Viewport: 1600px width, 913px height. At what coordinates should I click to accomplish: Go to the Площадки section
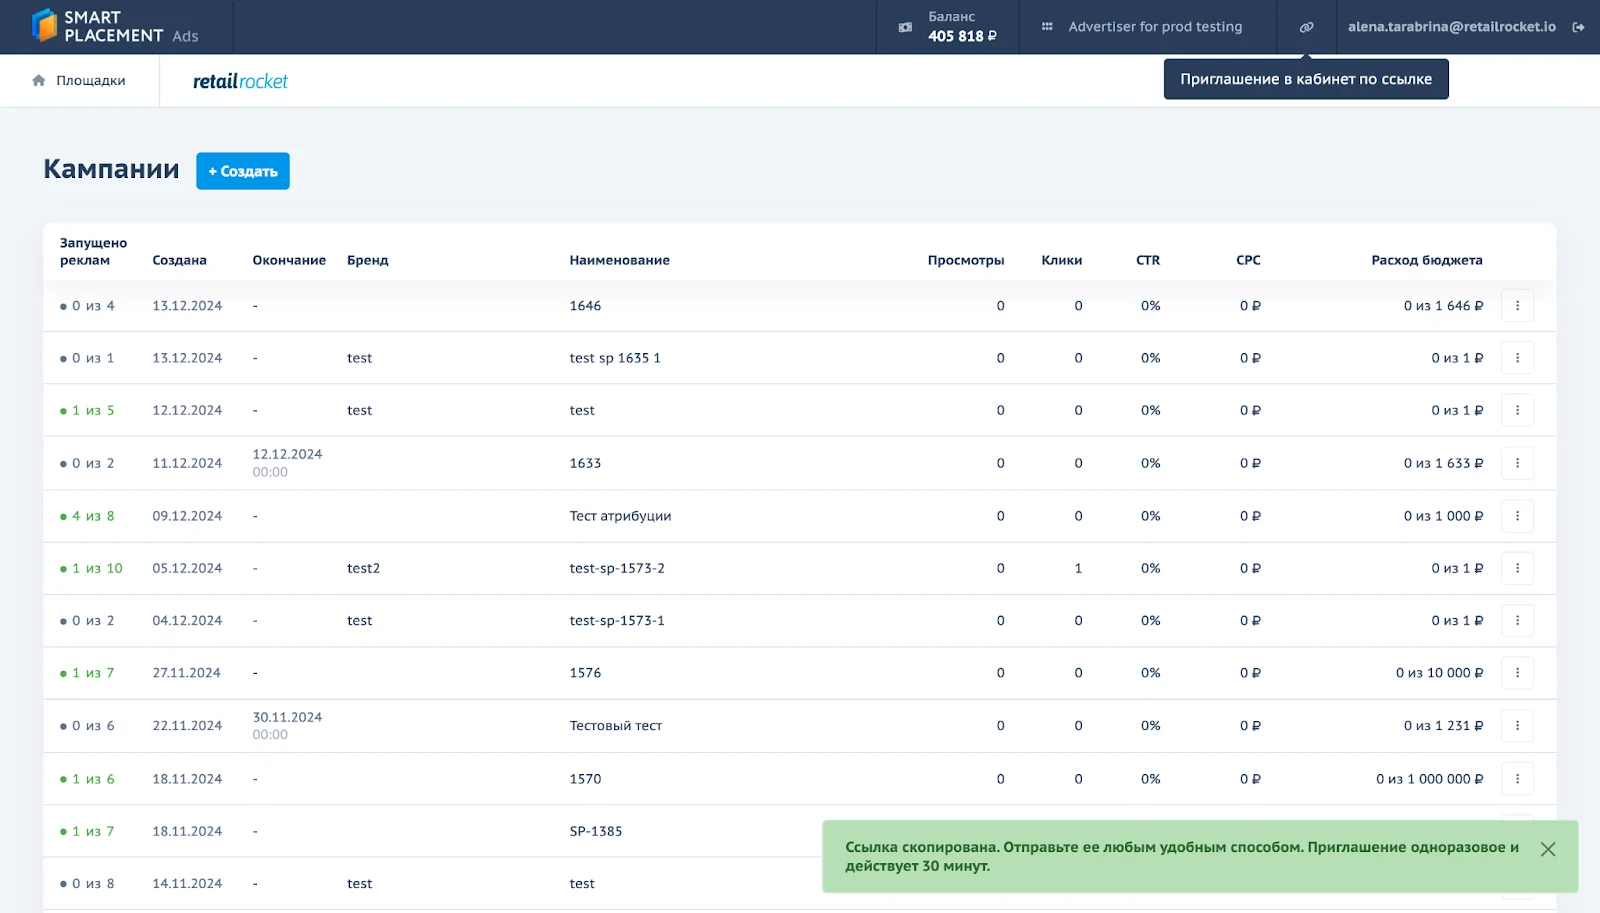[x=80, y=81]
